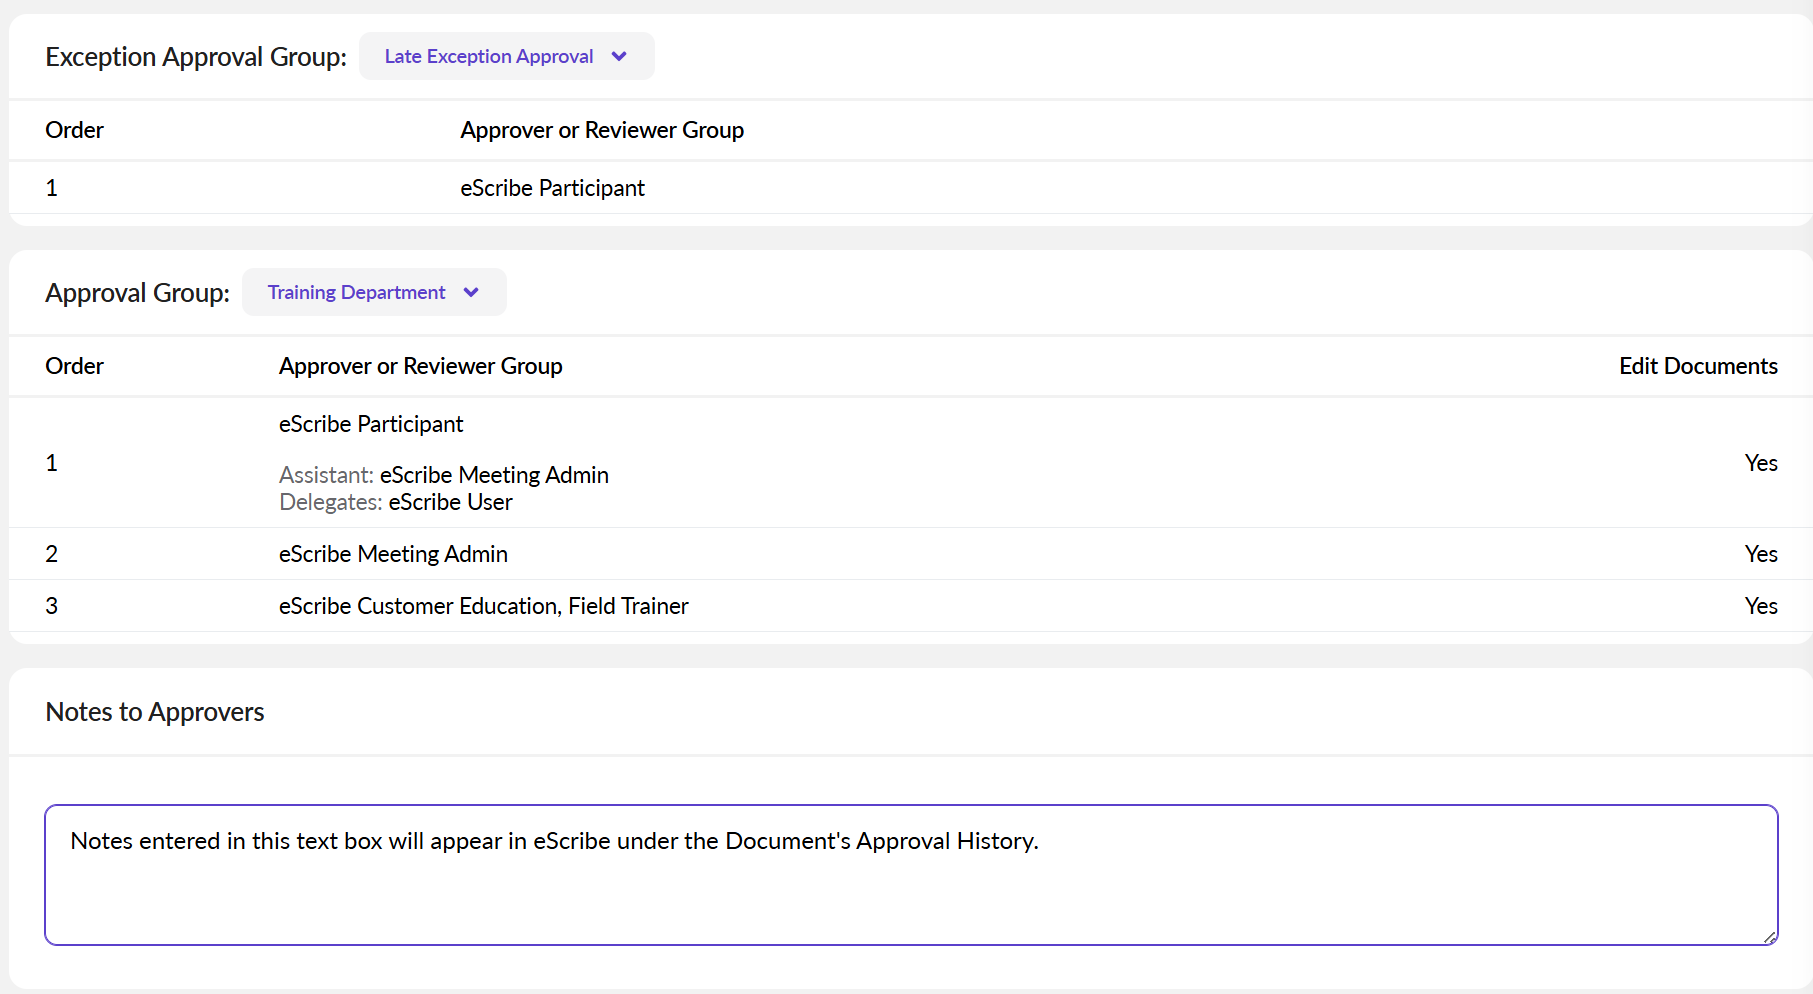The width and height of the screenshot is (1813, 994).
Task: Click the Delegates: eScribe User text
Action: 395,502
